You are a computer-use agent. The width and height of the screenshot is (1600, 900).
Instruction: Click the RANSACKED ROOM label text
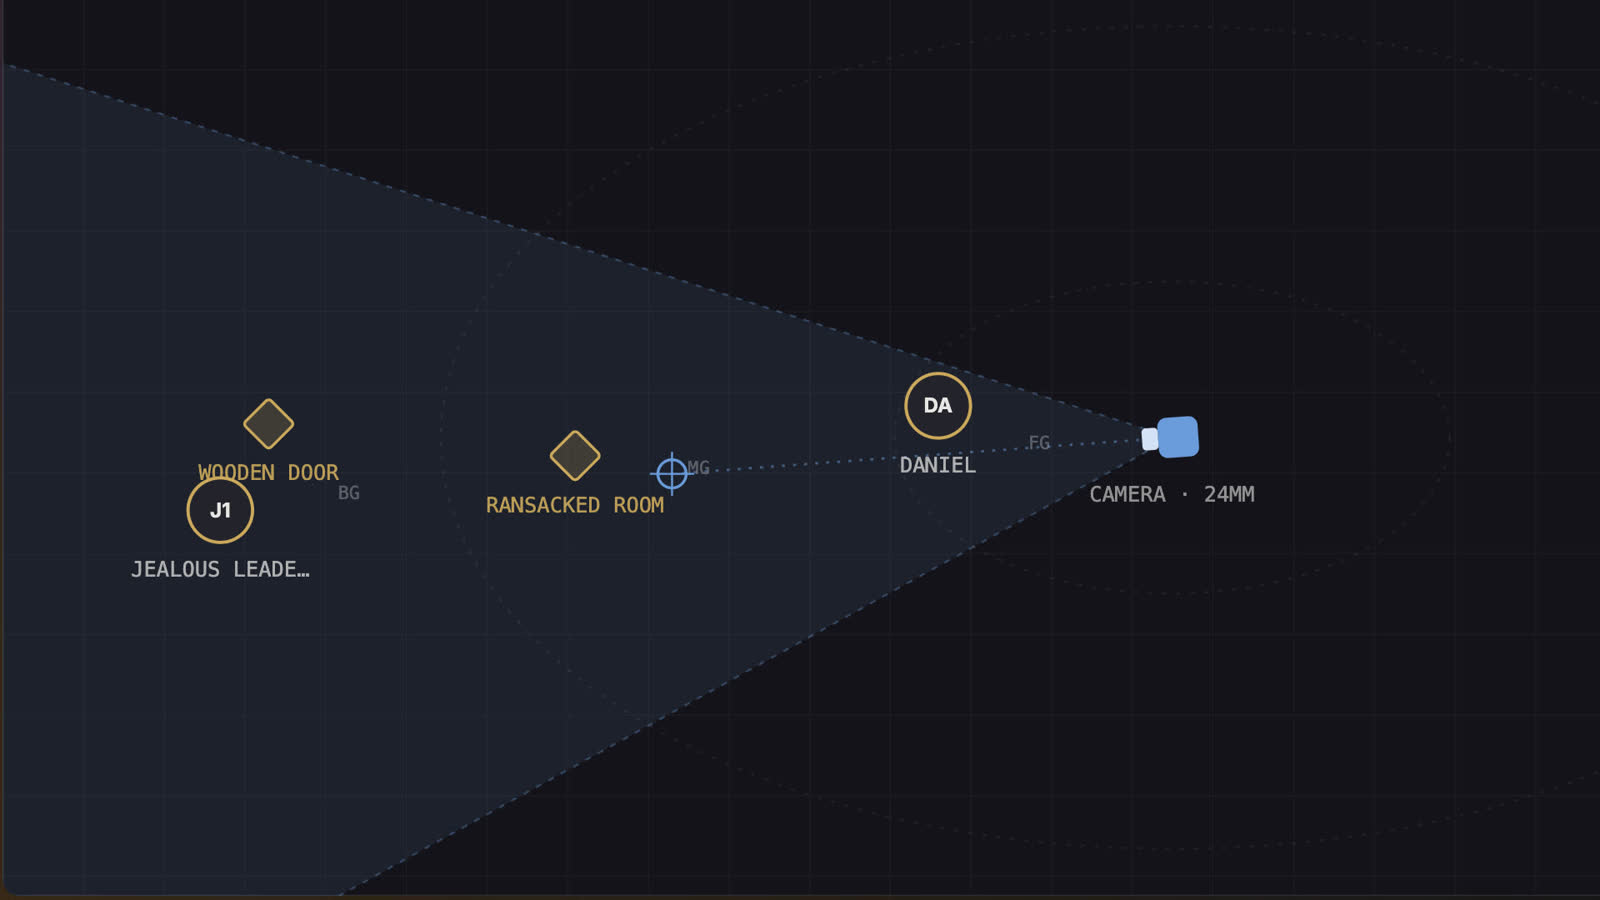pyautogui.click(x=575, y=505)
